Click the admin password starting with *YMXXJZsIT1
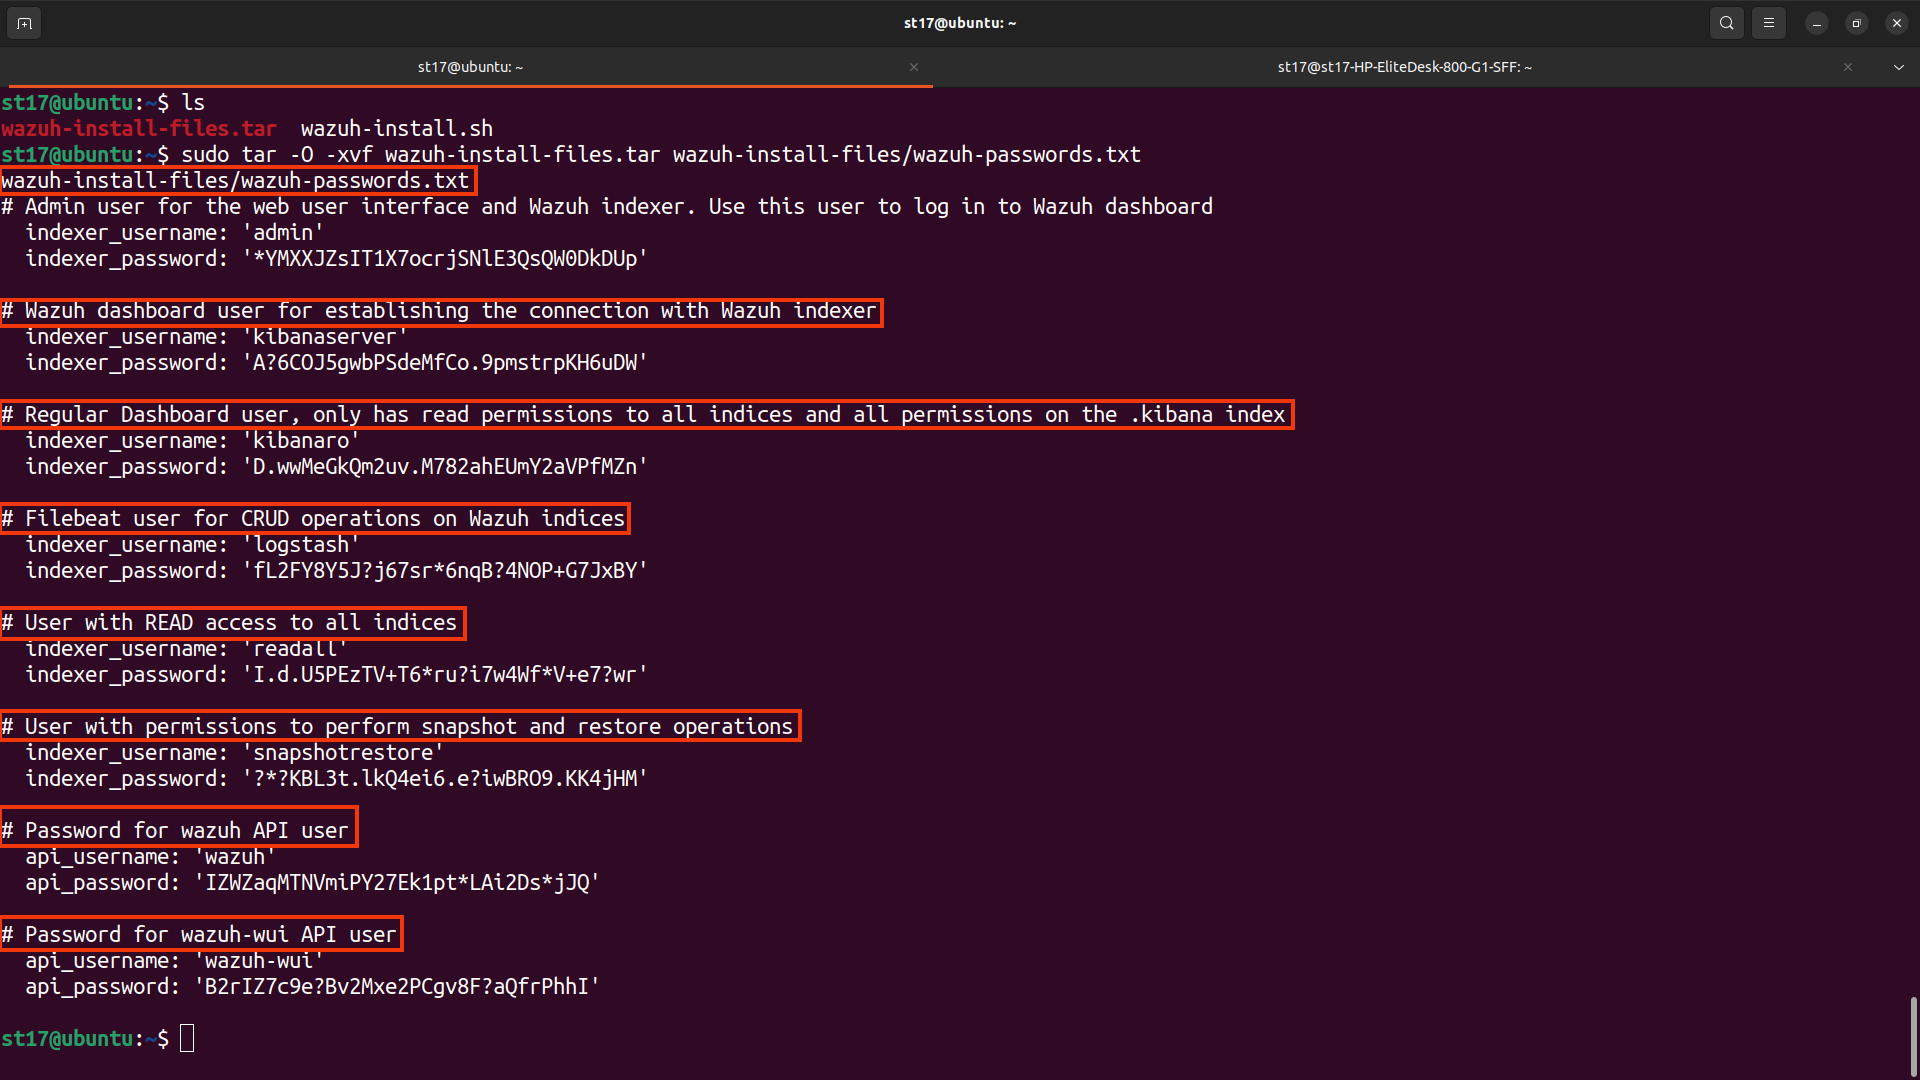Screen dimensions: 1920x1080 click(445, 258)
